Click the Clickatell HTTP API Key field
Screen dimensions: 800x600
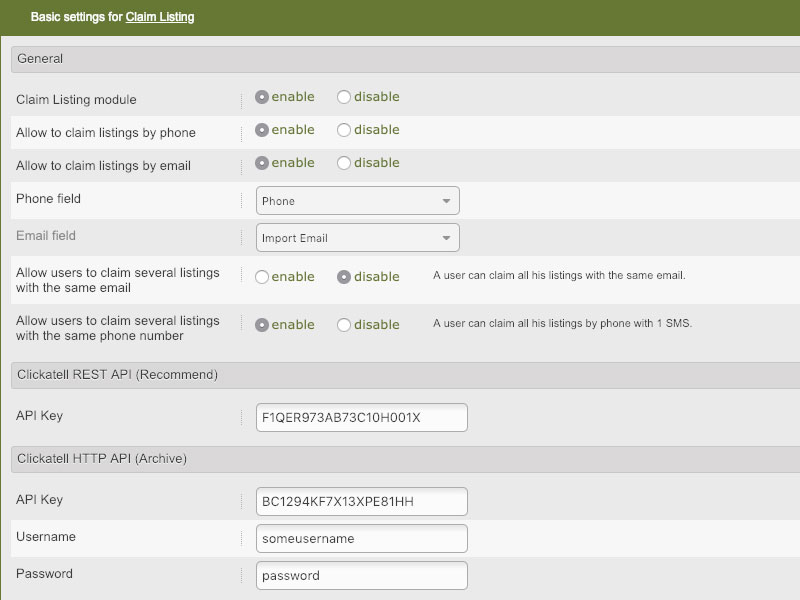click(x=361, y=501)
